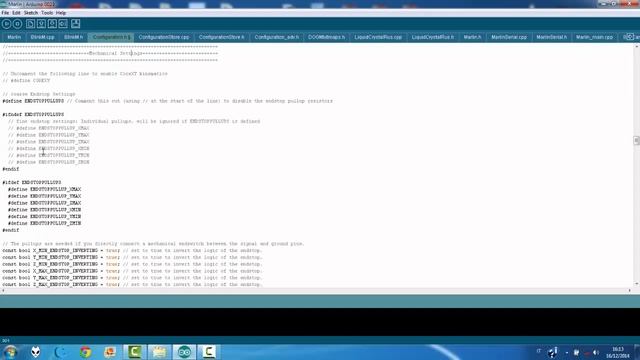640x360 pixels.
Task: Click the green Camtasia taskbar icon
Action: (x=135, y=352)
